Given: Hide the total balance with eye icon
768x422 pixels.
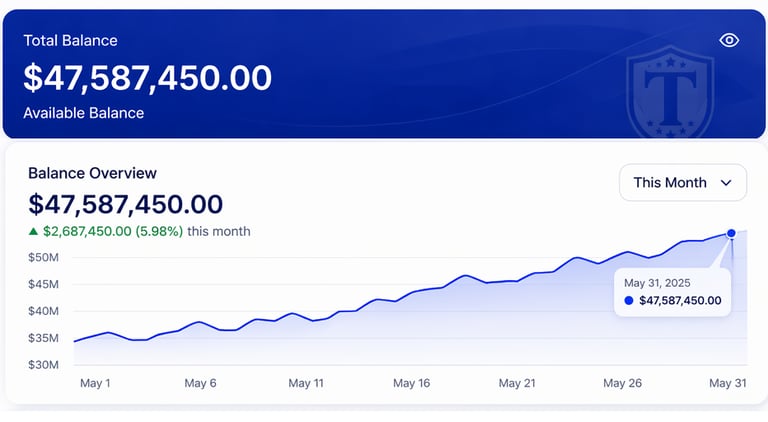Looking at the screenshot, I should click(729, 40).
